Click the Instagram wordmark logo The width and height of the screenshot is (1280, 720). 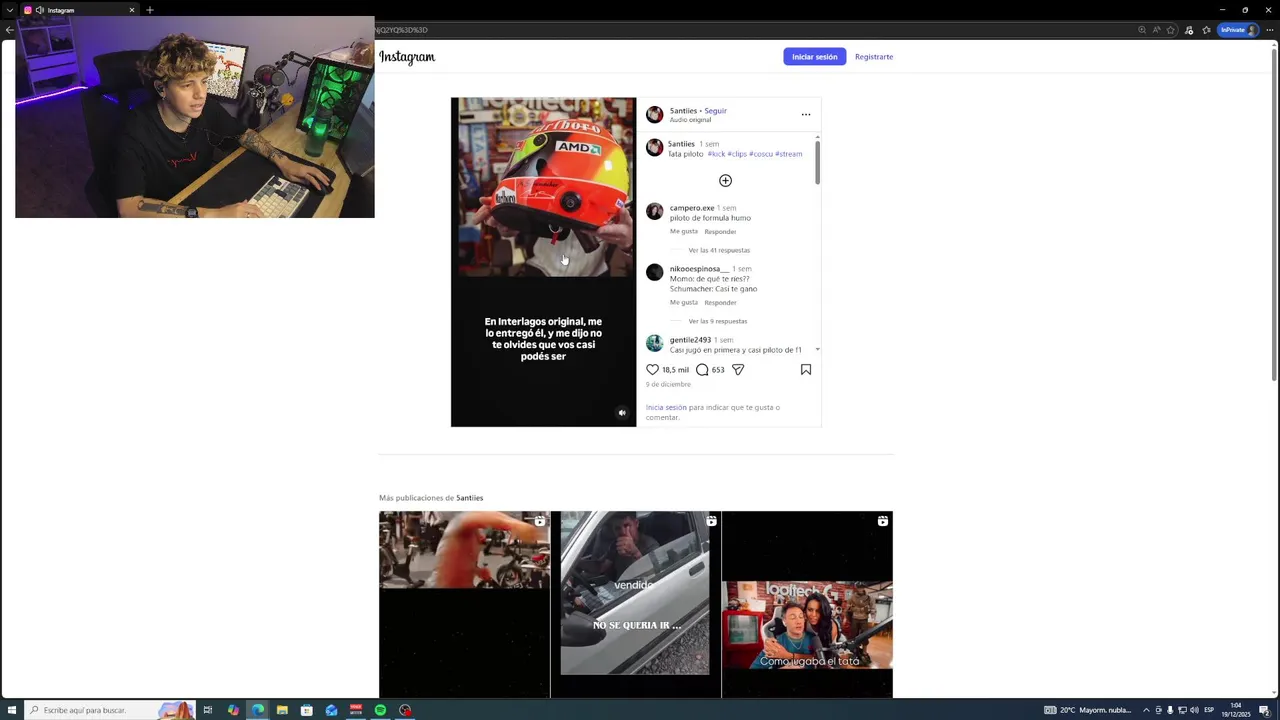click(x=407, y=57)
